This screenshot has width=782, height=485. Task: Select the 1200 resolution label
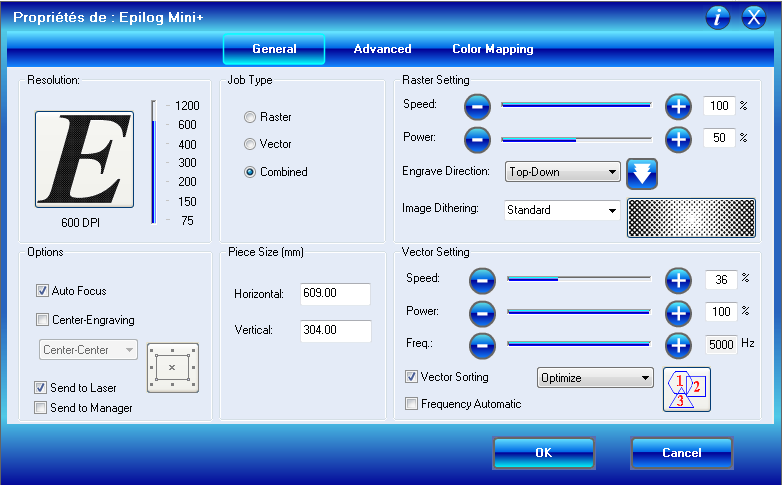(x=187, y=106)
